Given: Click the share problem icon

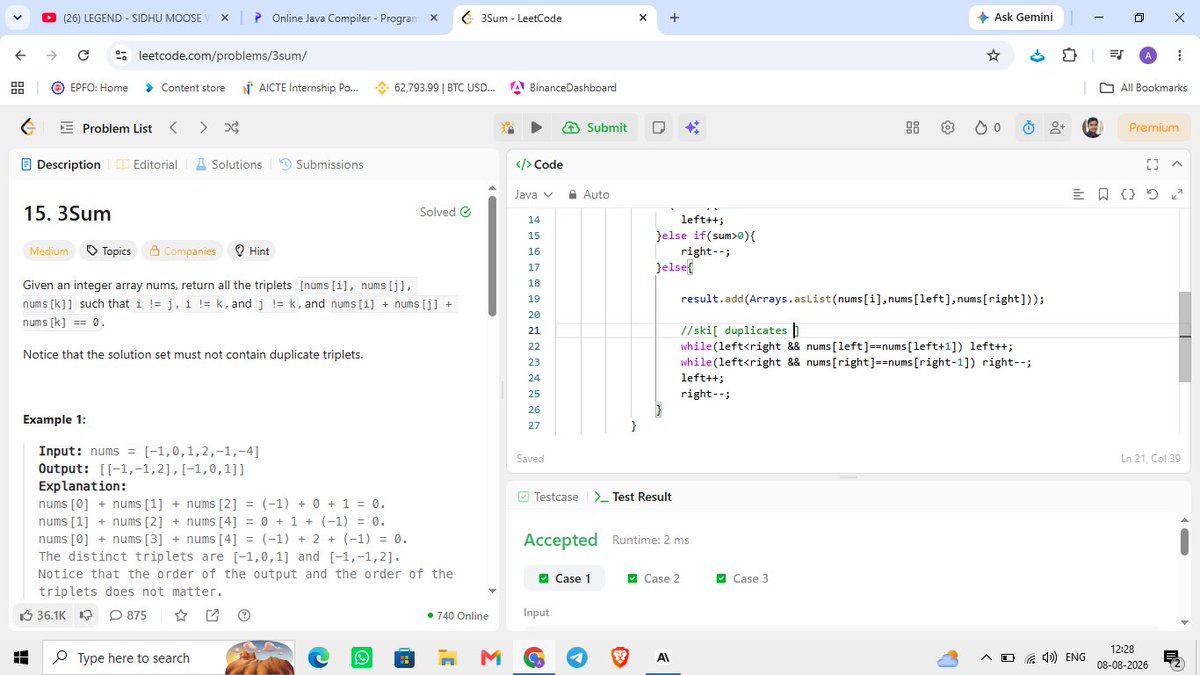Looking at the screenshot, I should 212,615.
